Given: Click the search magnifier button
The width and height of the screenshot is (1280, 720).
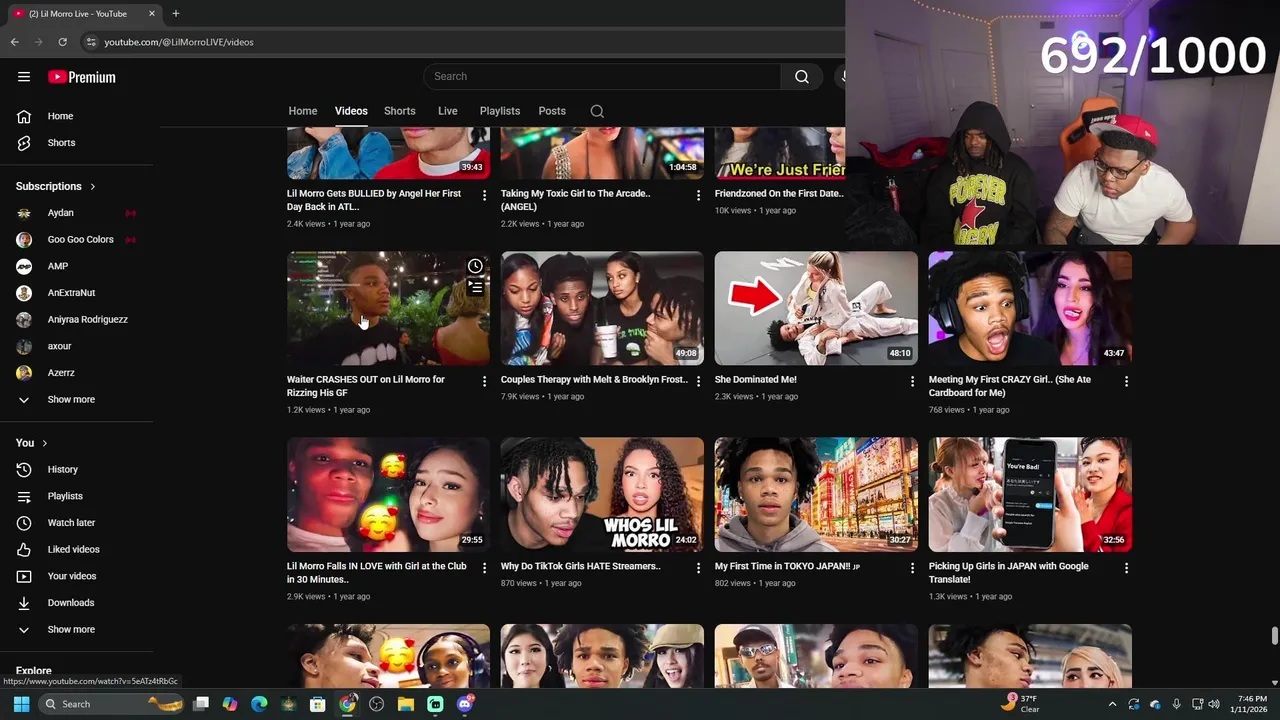Looking at the screenshot, I should tap(802, 77).
